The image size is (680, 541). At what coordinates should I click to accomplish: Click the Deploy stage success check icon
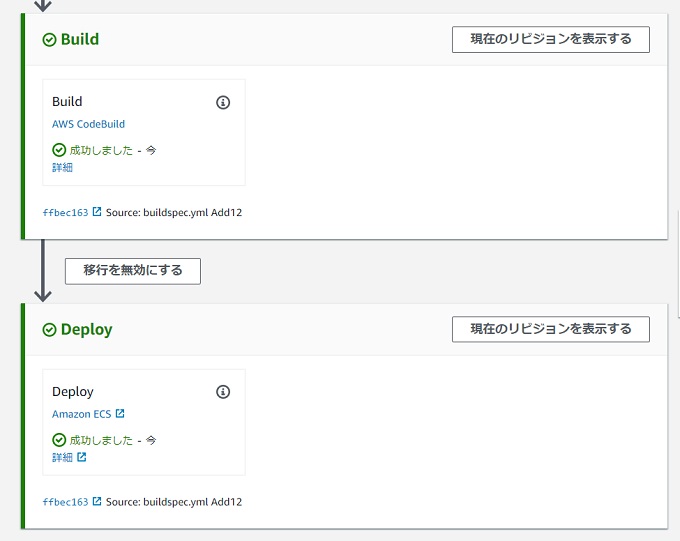coord(49,330)
